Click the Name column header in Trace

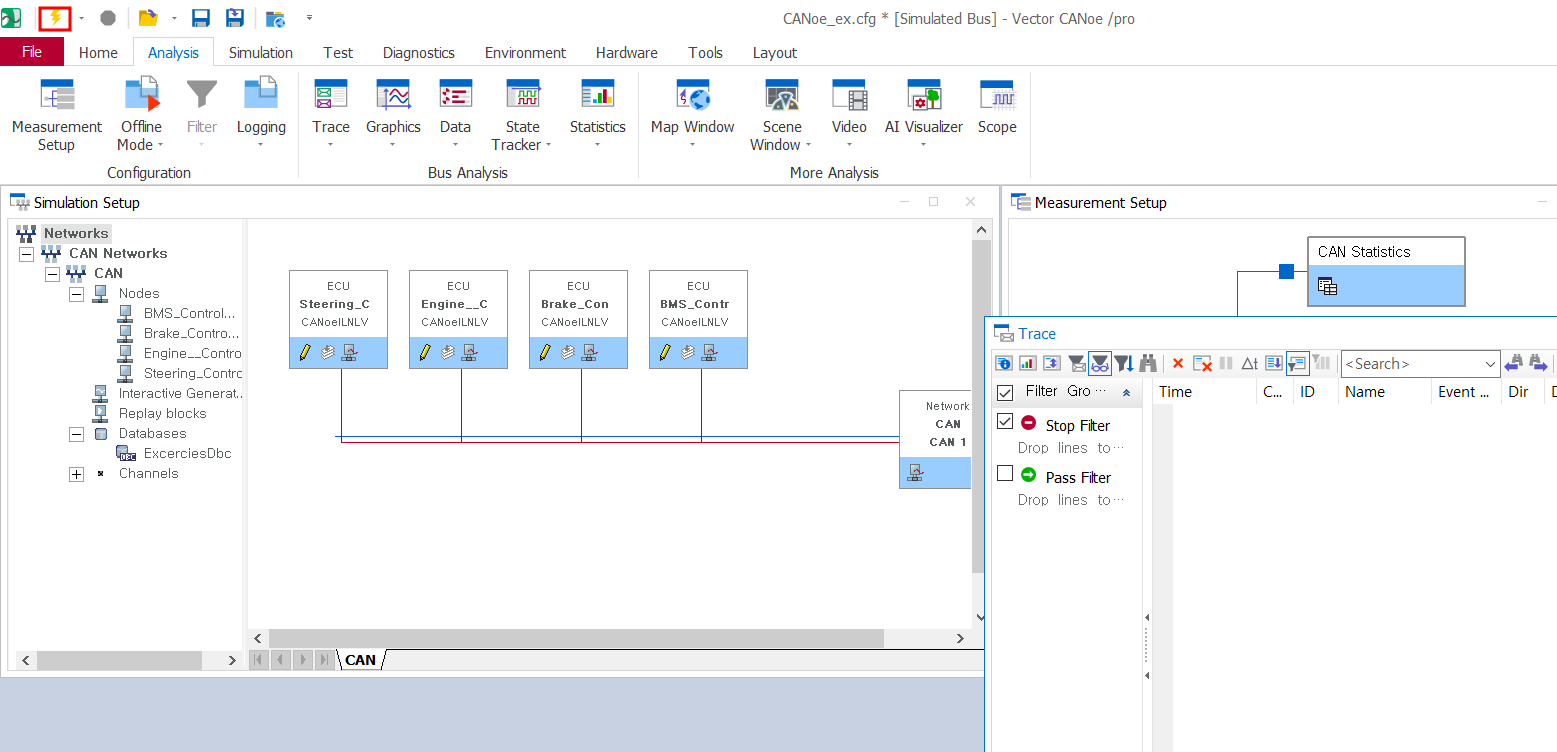(x=1384, y=392)
